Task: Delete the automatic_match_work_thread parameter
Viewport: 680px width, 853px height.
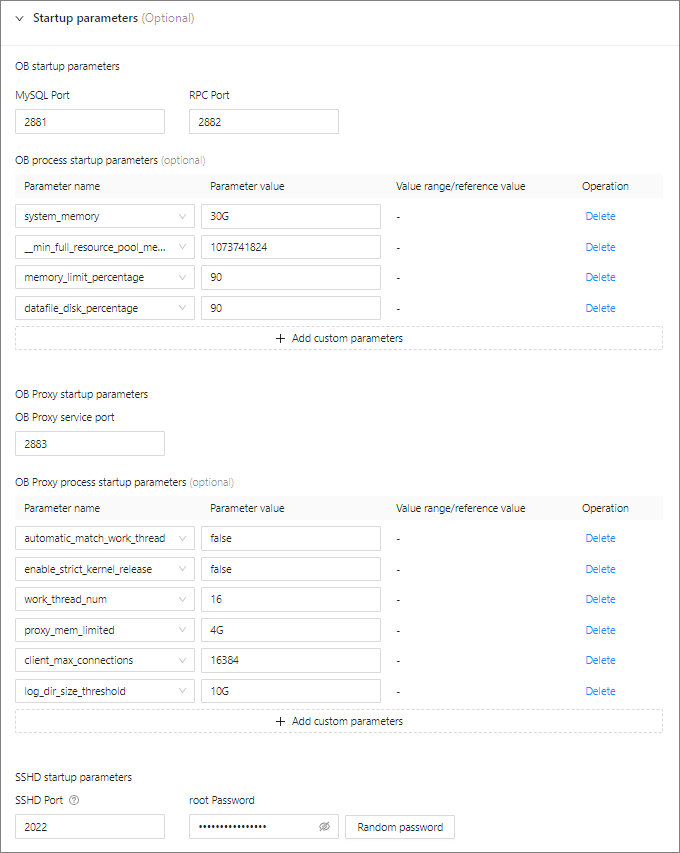Action: 600,538
